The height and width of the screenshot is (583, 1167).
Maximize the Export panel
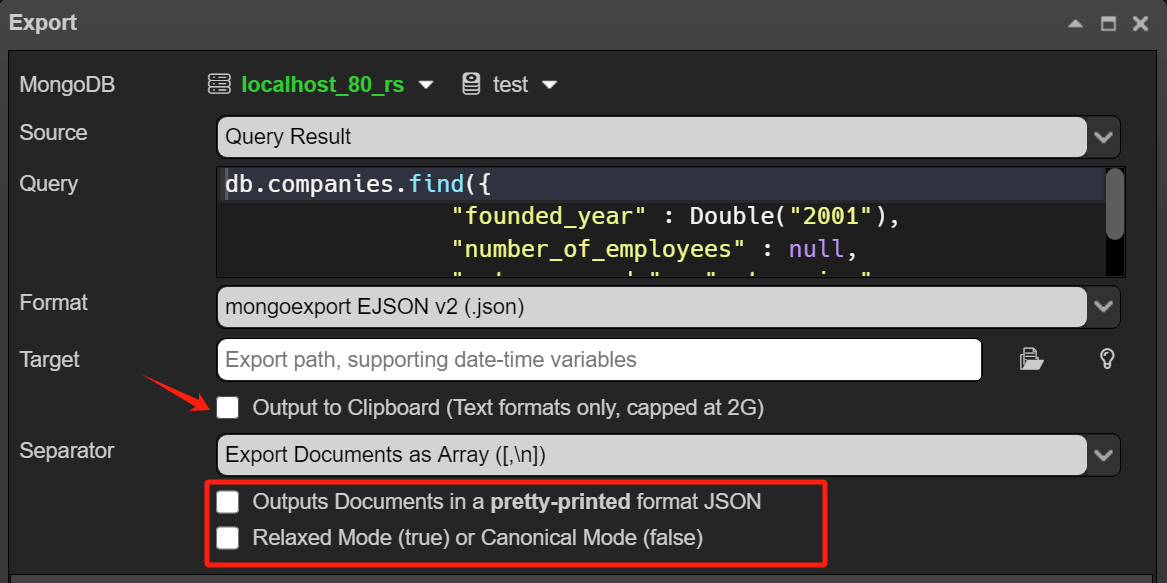coord(1108,24)
